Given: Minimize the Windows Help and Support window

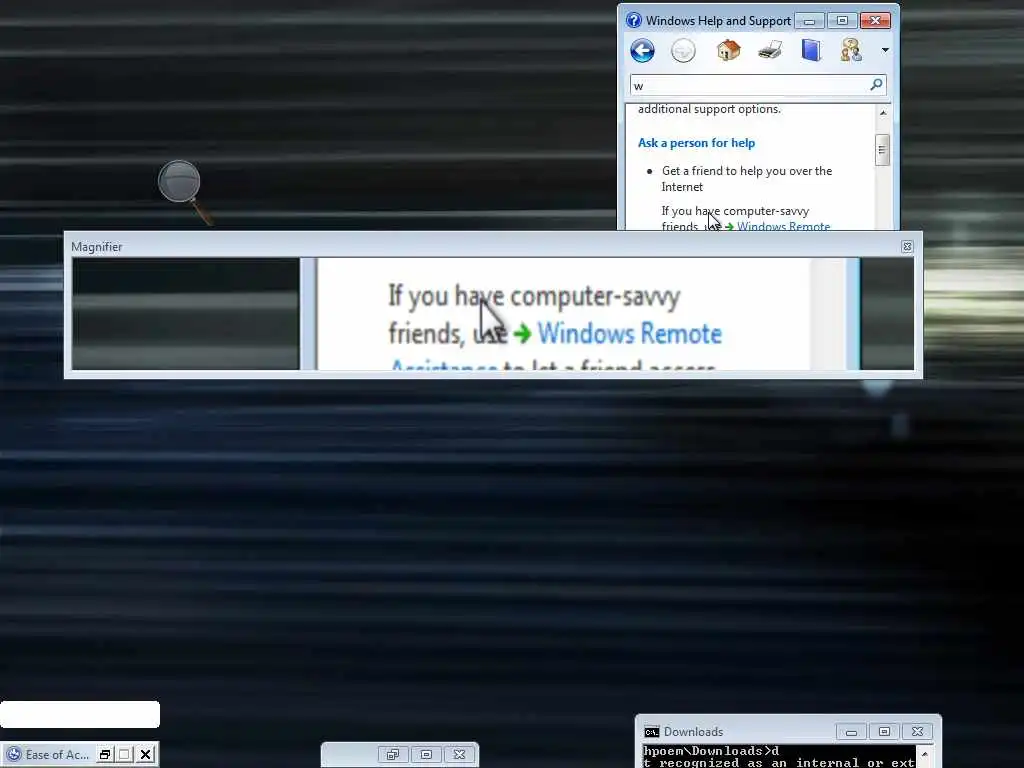Looking at the screenshot, I should [809, 21].
